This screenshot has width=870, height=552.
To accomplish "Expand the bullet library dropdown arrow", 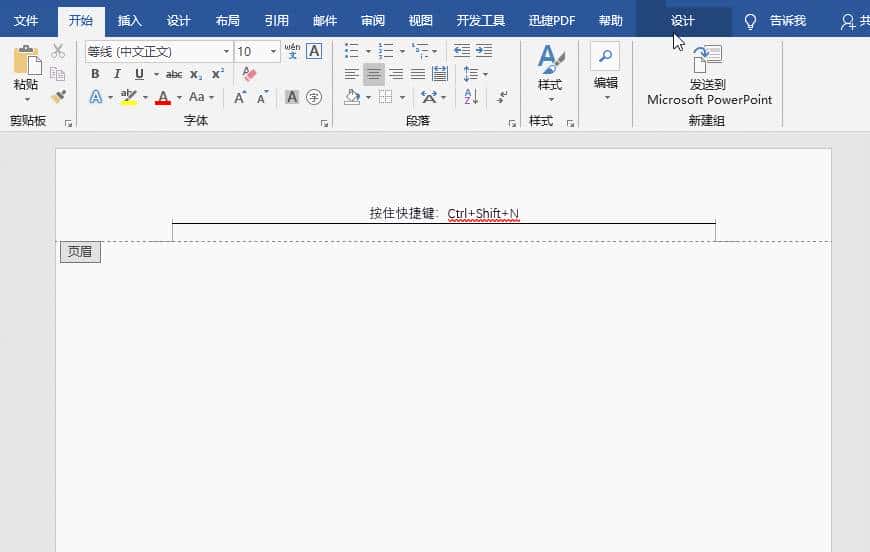I will pos(368,52).
